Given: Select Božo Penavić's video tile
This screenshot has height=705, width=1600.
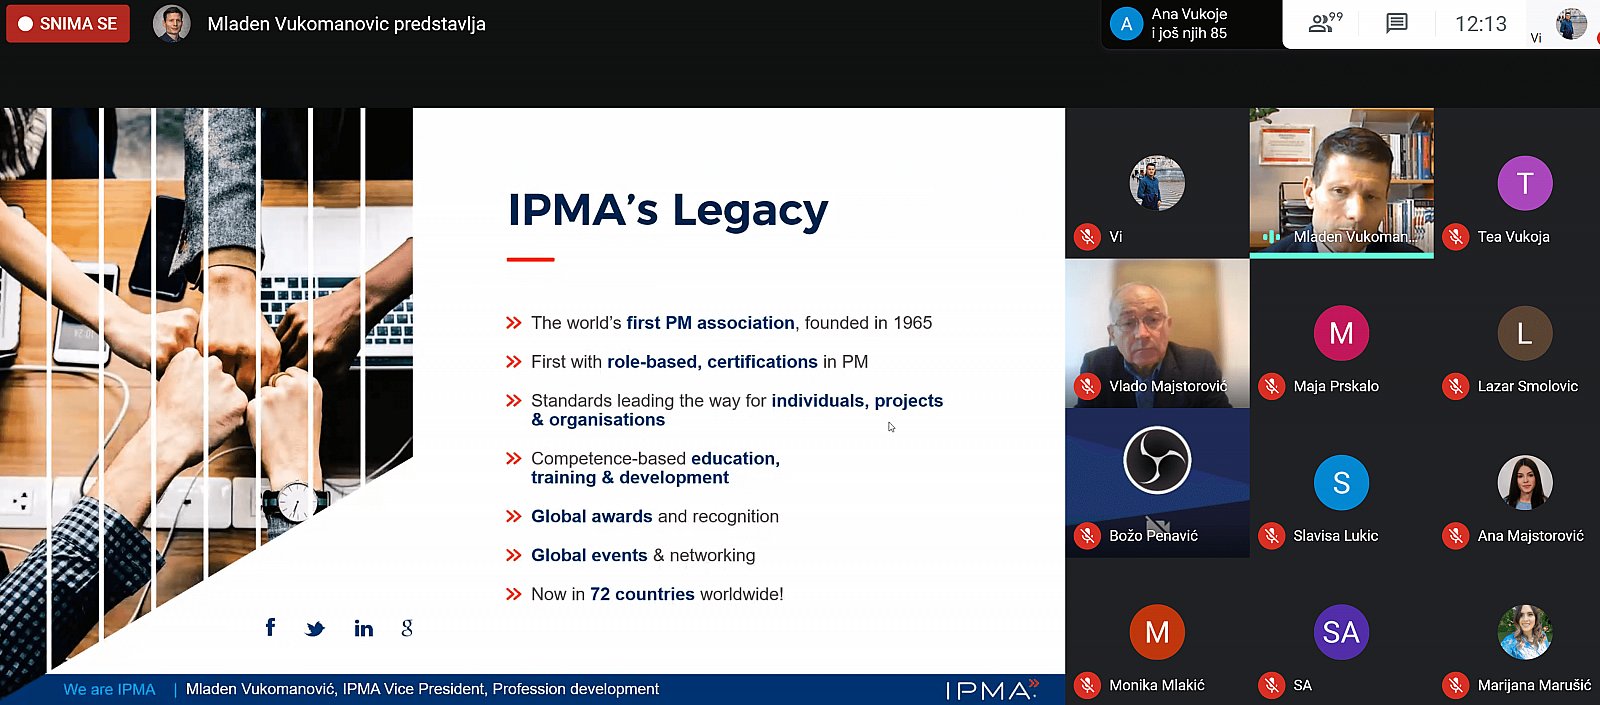Looking at the screenshot, I should pos(1157,483).
